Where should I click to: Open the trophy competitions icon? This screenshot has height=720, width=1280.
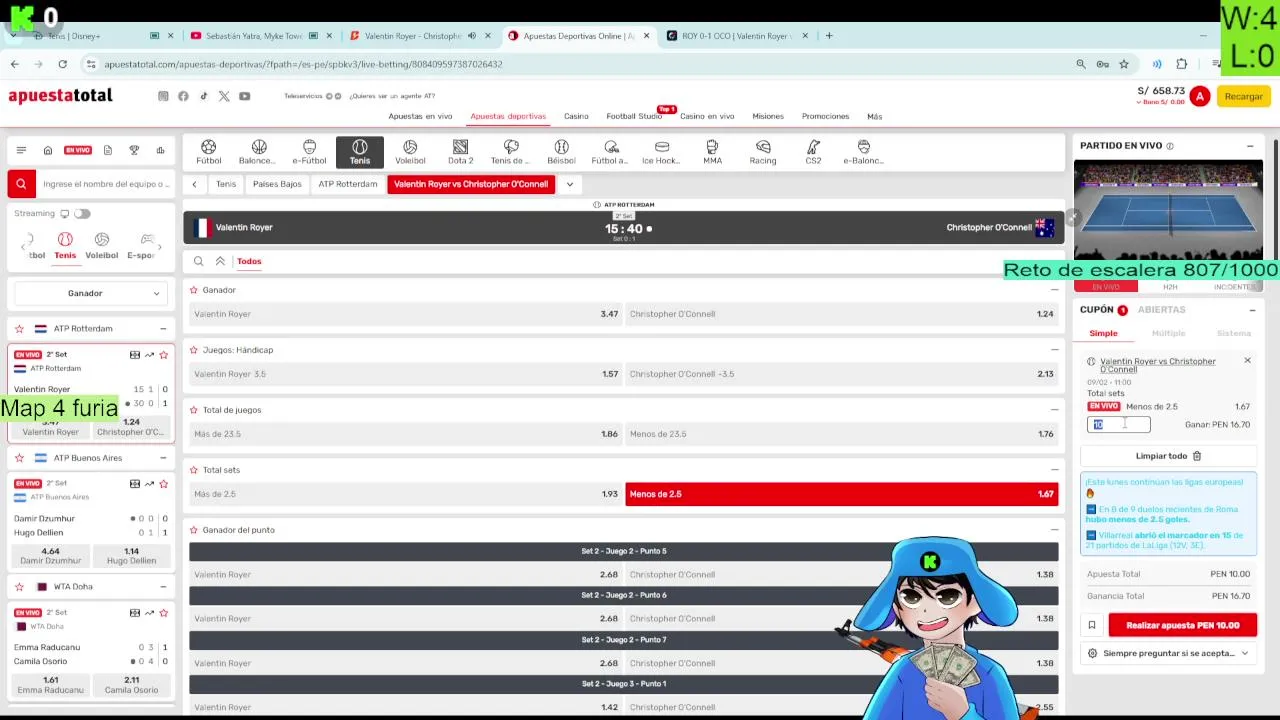(134, 150)
